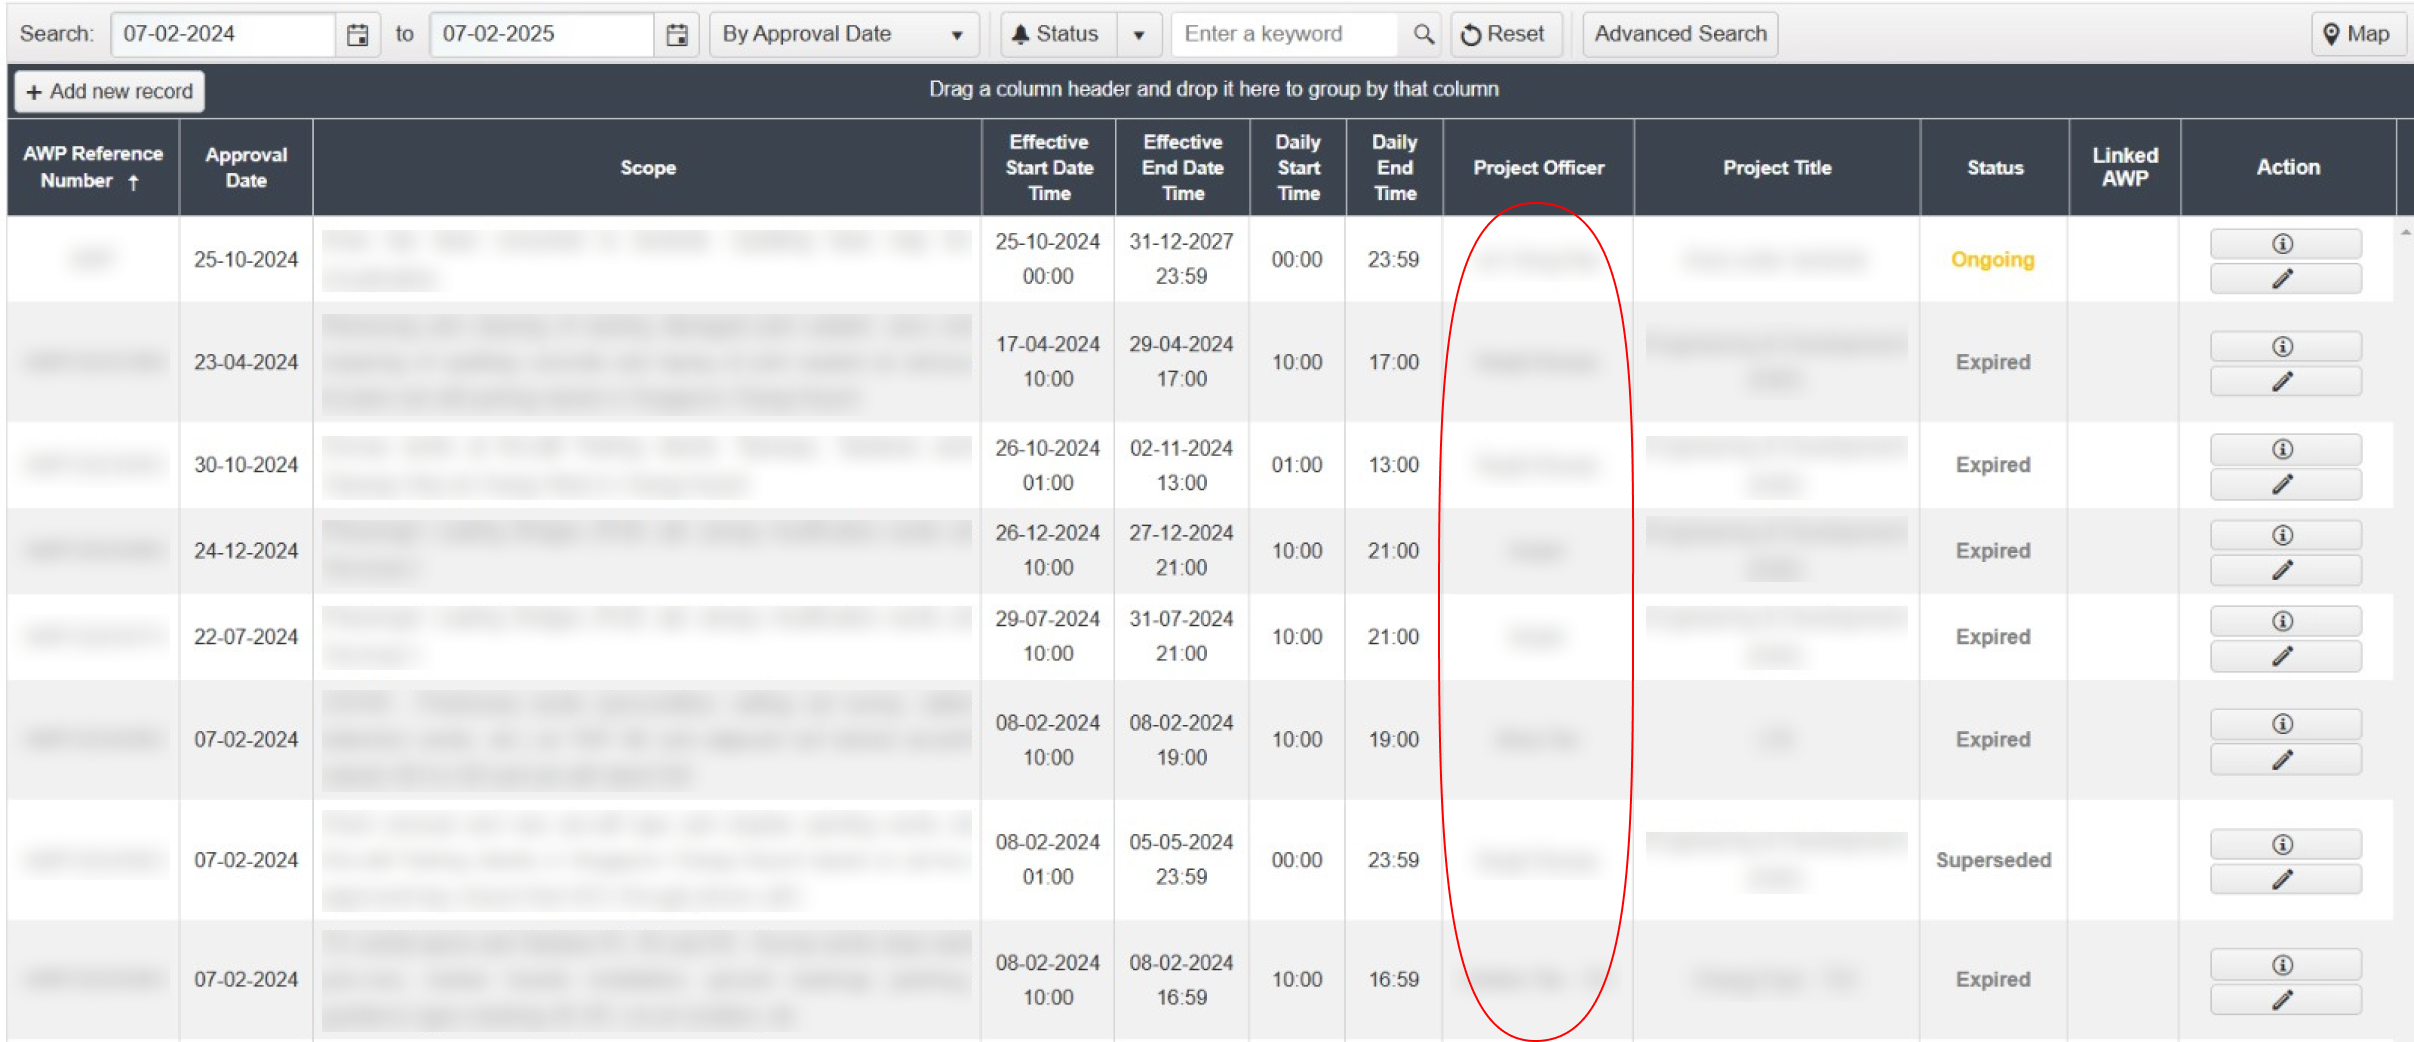This screenshot has height=1042, width=2414.
Task: Click info icon for the Superseded record
Action: tap(2284, 845)
